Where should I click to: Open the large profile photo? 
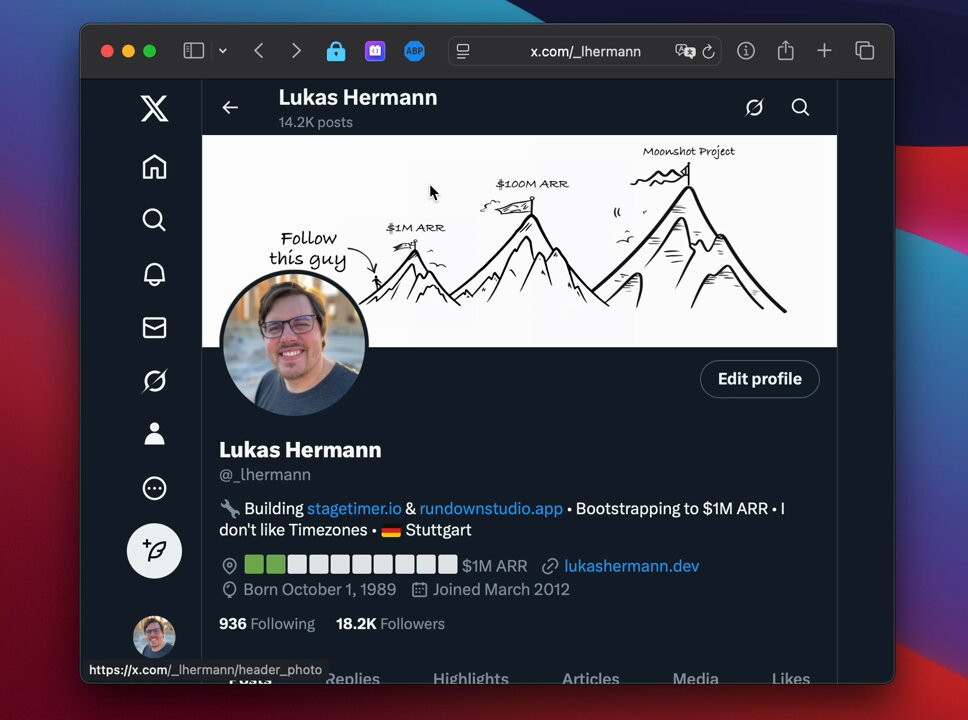click(294, 344)
